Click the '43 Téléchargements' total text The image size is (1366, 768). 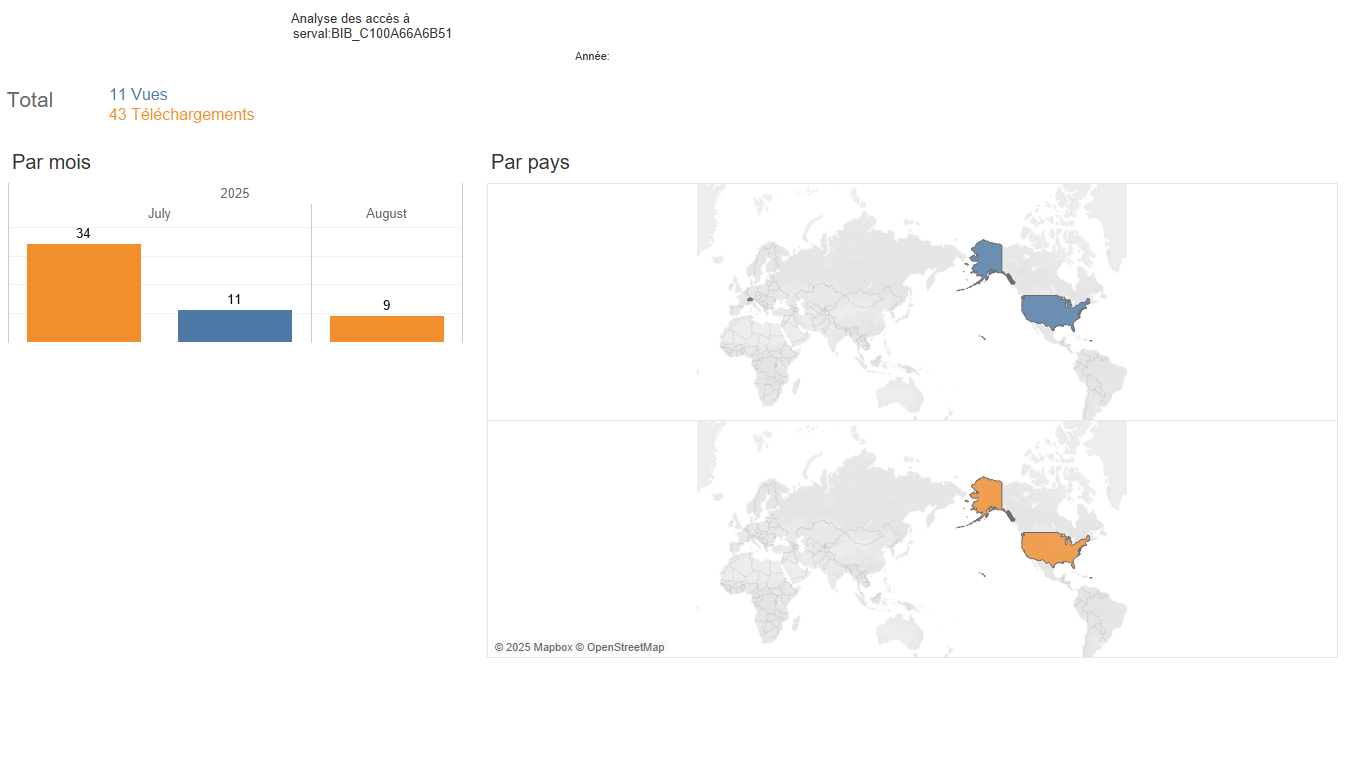pyautogui.click(x=182, y=115)
